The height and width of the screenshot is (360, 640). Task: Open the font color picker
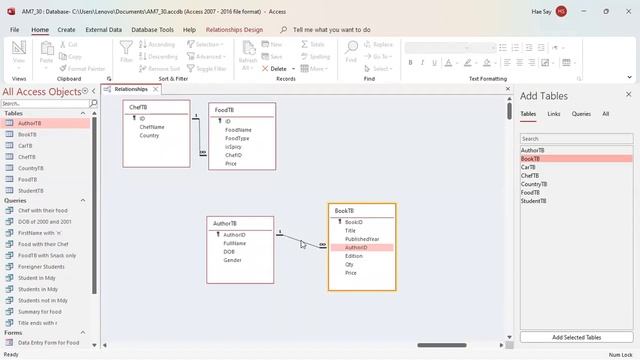pos(457,62)
